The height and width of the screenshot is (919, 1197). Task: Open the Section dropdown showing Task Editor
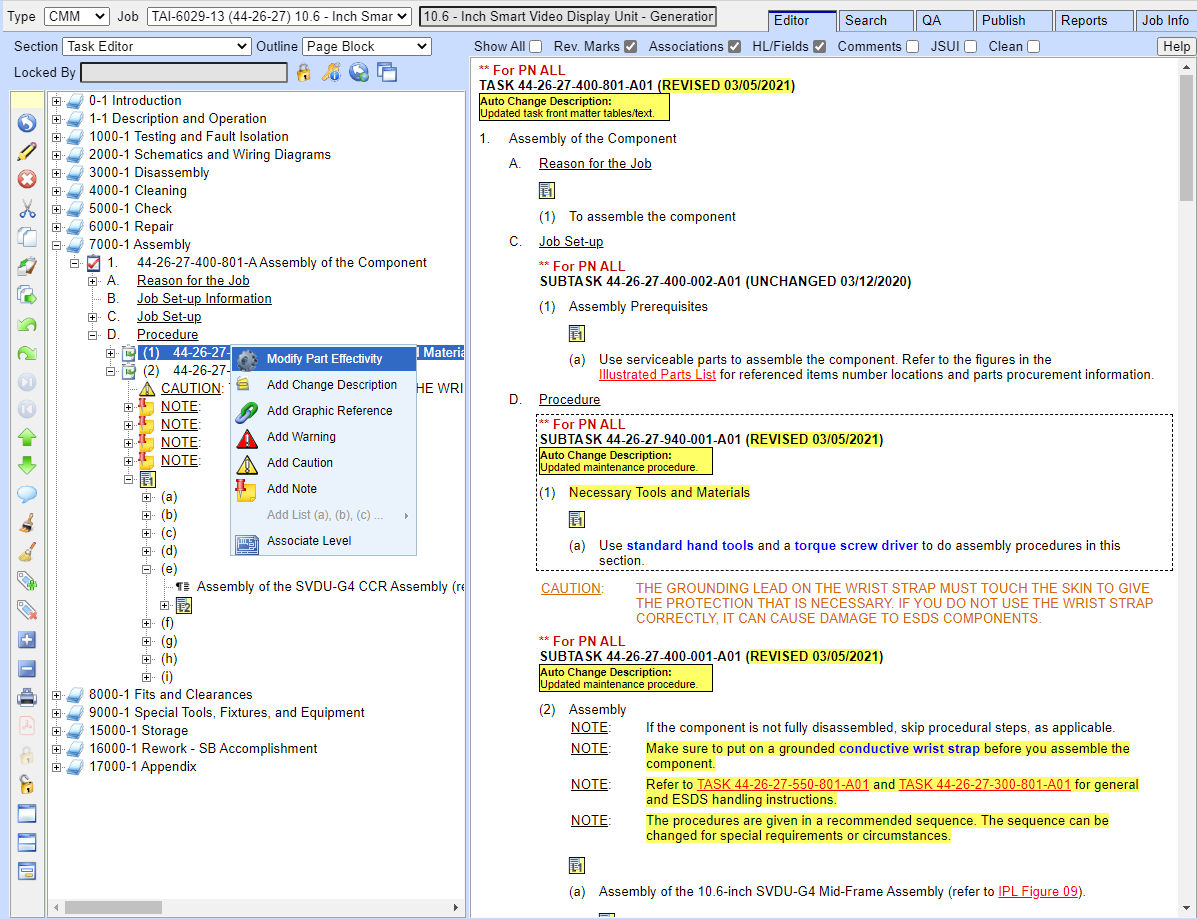click(156, 47)
